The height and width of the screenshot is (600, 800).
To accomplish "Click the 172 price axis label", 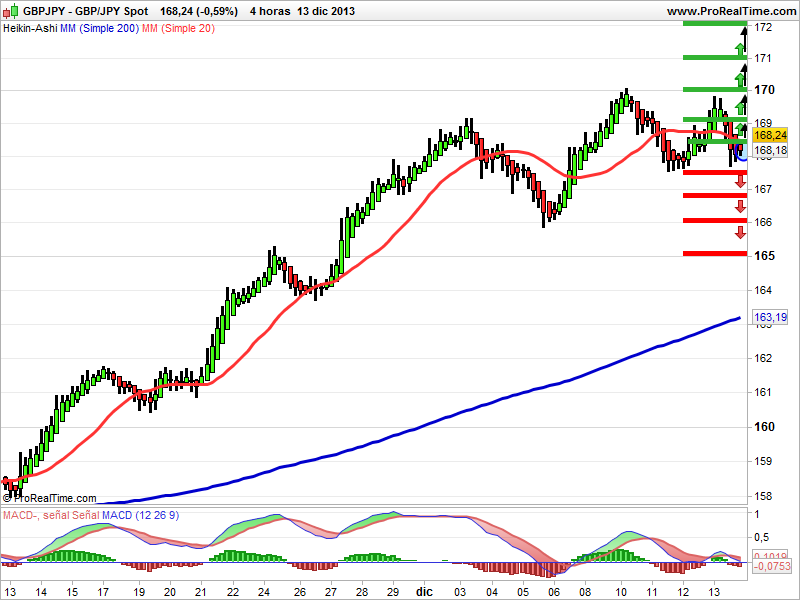I will (763, 28).
